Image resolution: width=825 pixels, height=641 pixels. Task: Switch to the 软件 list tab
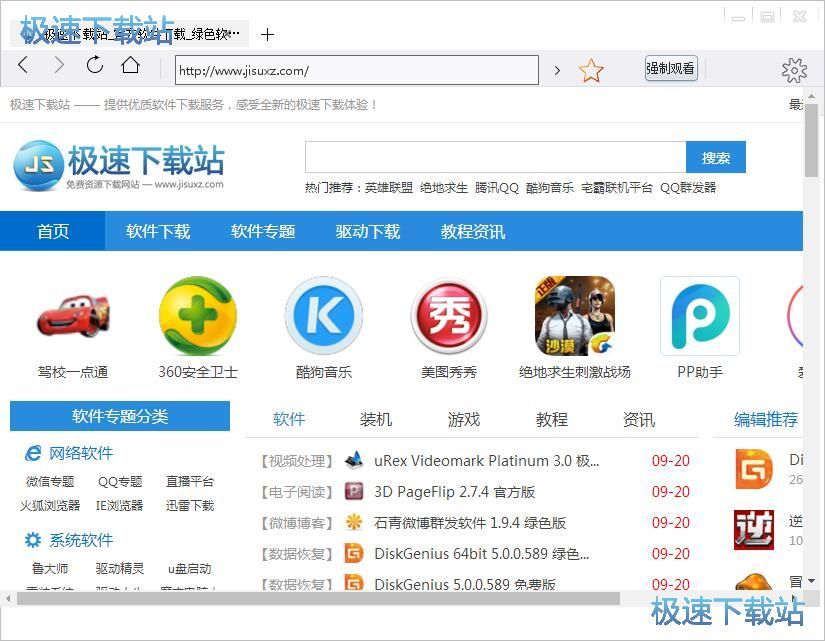(289, 419)
